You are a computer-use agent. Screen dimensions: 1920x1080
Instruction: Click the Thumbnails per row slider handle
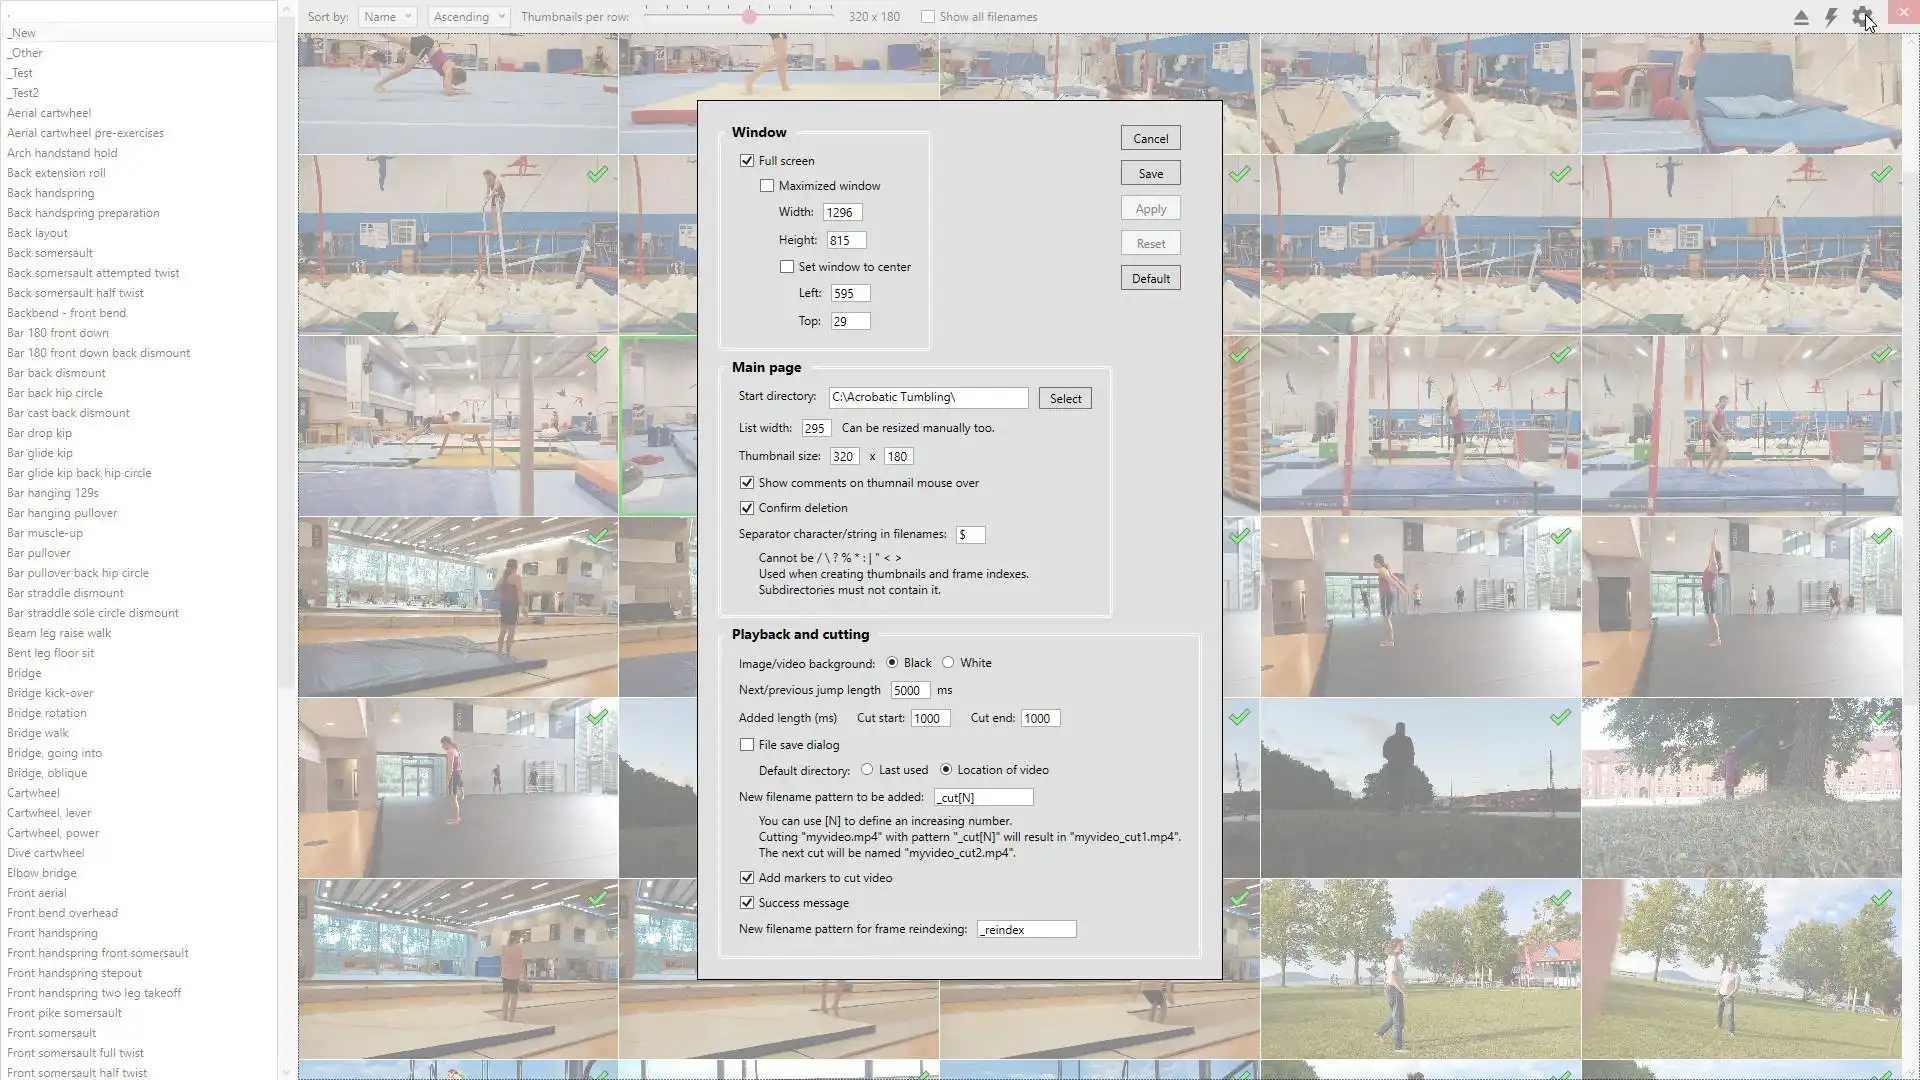(749, 16)
